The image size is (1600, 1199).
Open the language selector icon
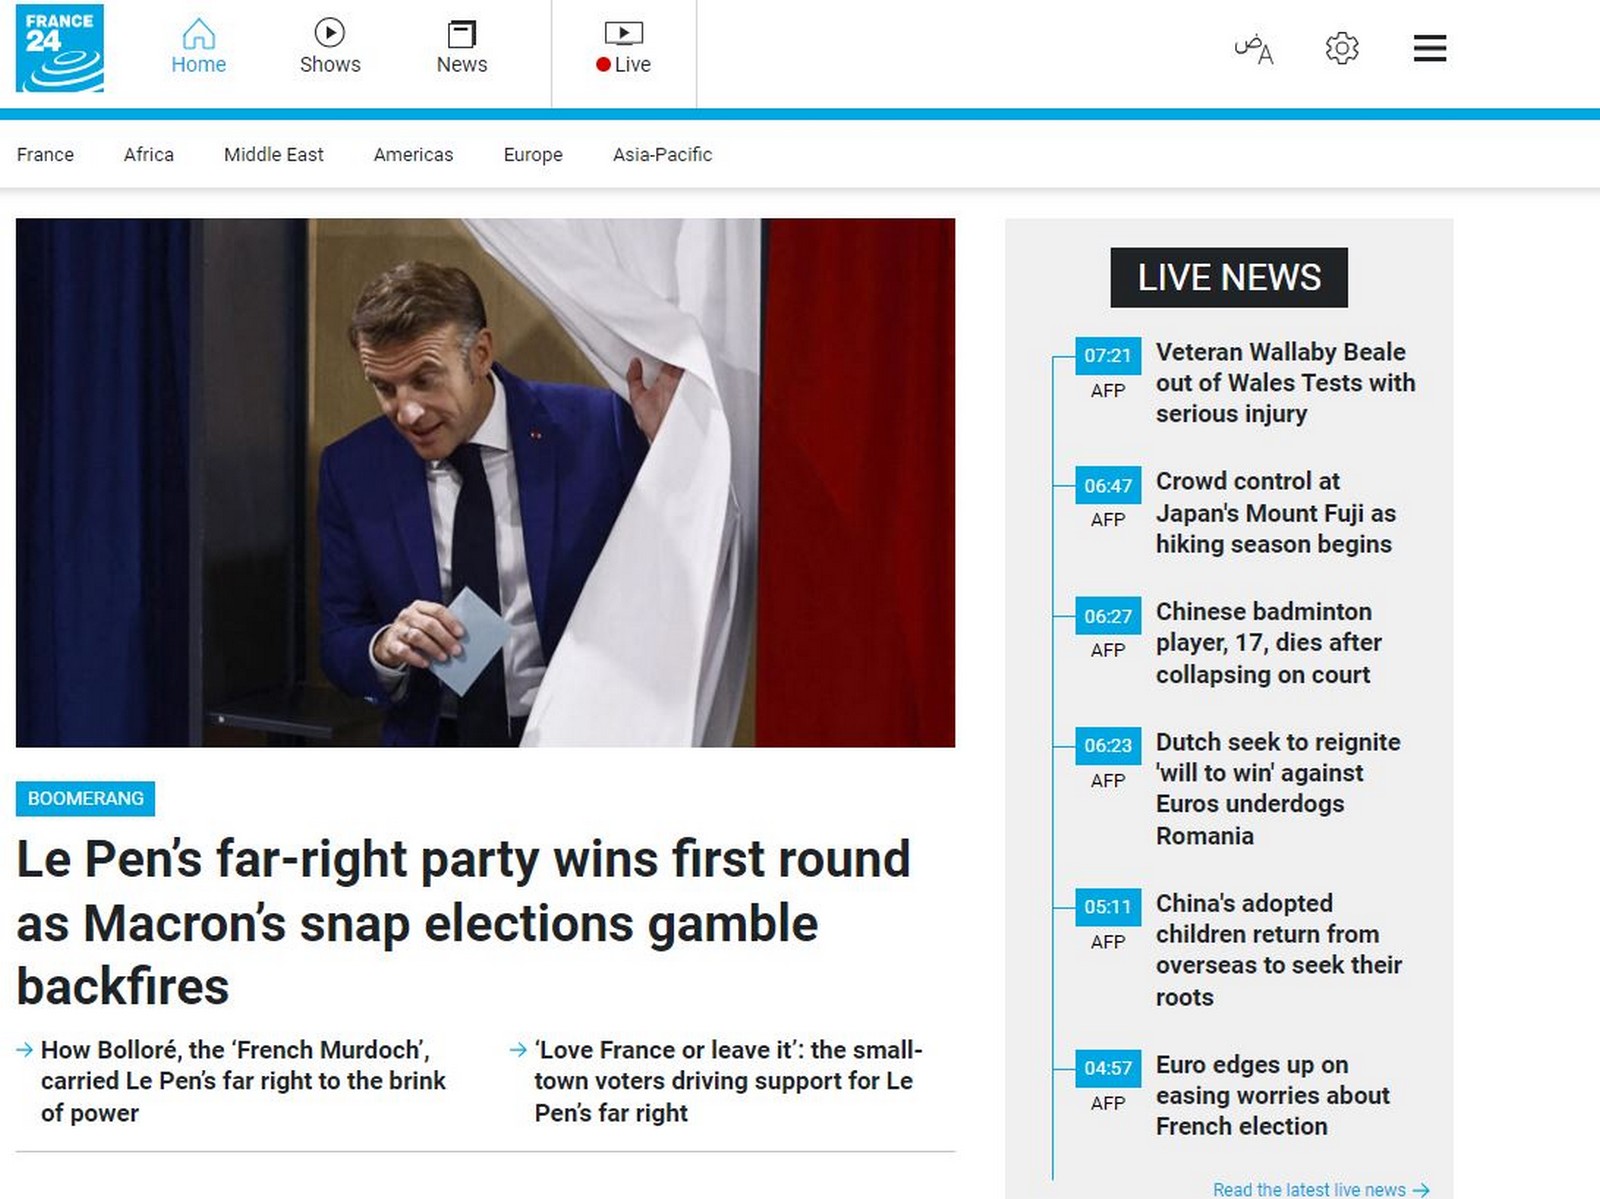pyautogui.click(x=1253, y=48)
